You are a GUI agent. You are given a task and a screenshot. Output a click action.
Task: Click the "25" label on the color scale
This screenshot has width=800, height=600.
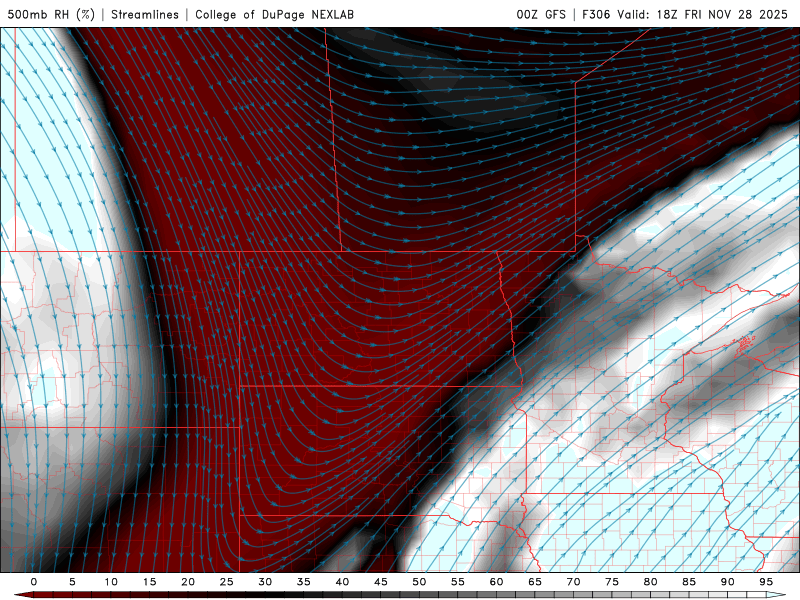pos(227,582)
